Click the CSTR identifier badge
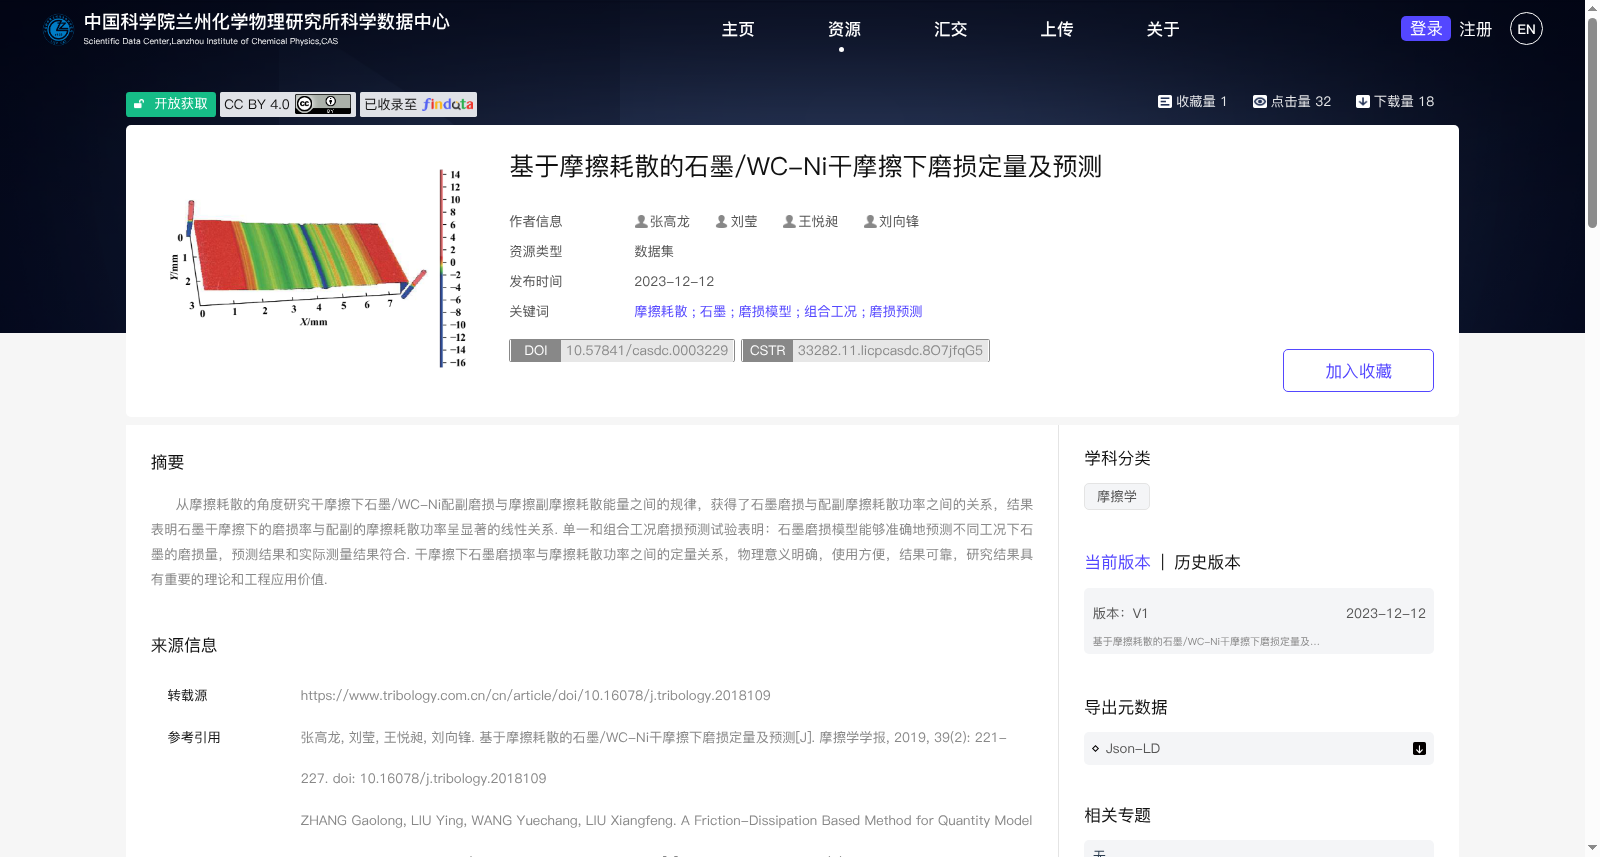 pos(866,350)
